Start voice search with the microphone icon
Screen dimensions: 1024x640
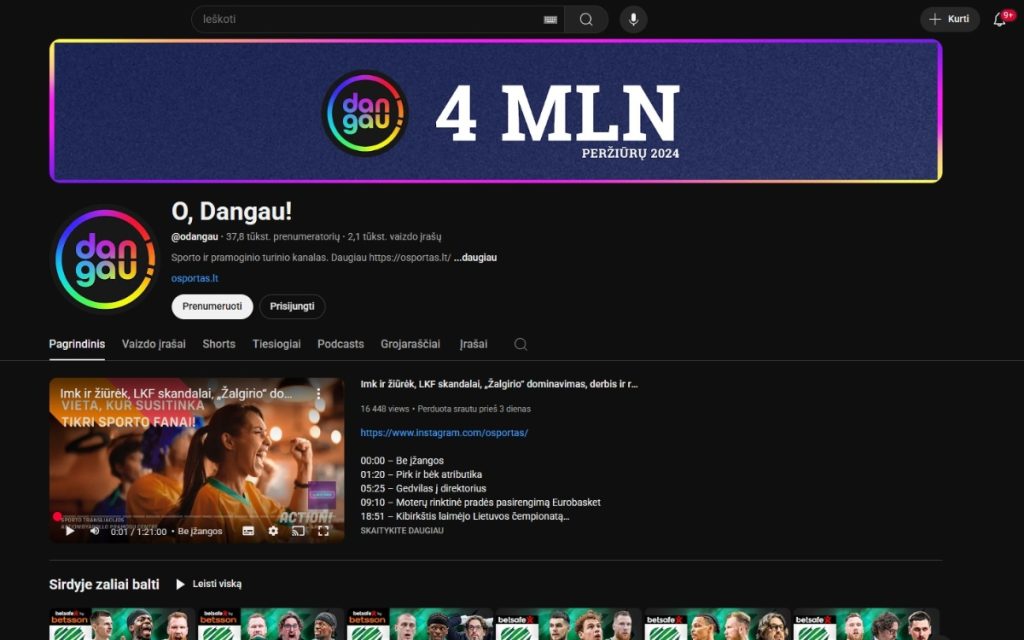click(x=633, y=20)
